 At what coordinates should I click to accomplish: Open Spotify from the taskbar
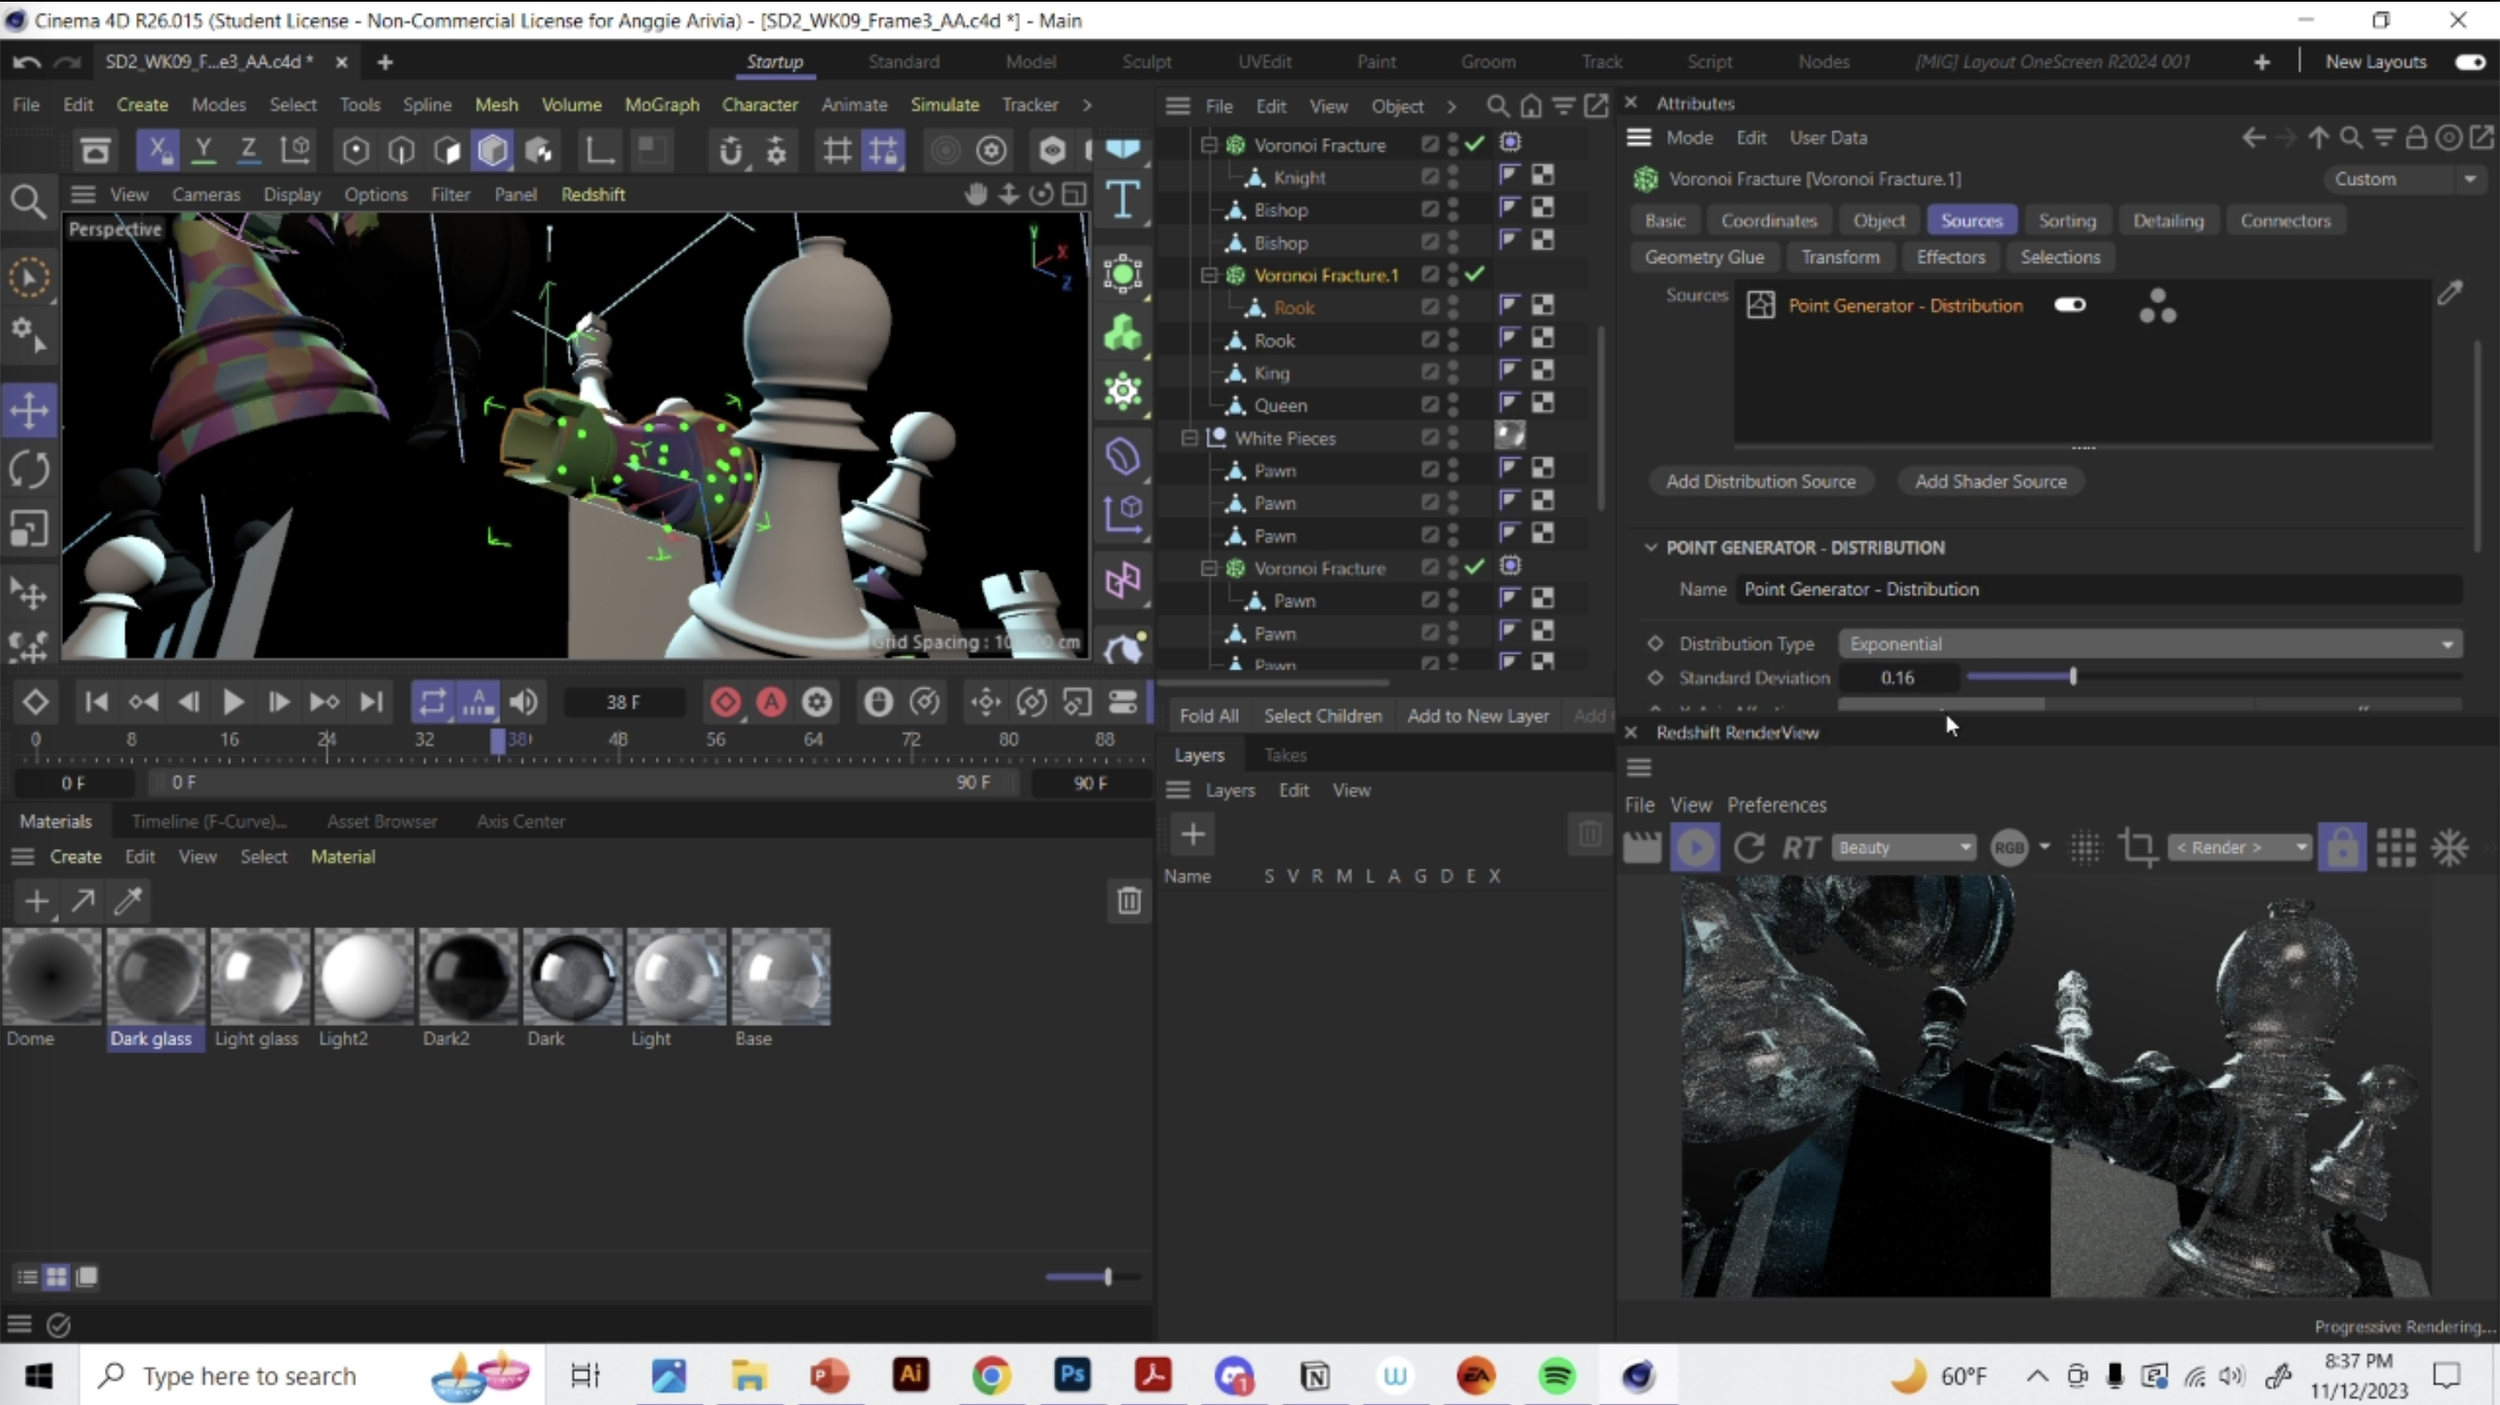tap(1556, 1376)
